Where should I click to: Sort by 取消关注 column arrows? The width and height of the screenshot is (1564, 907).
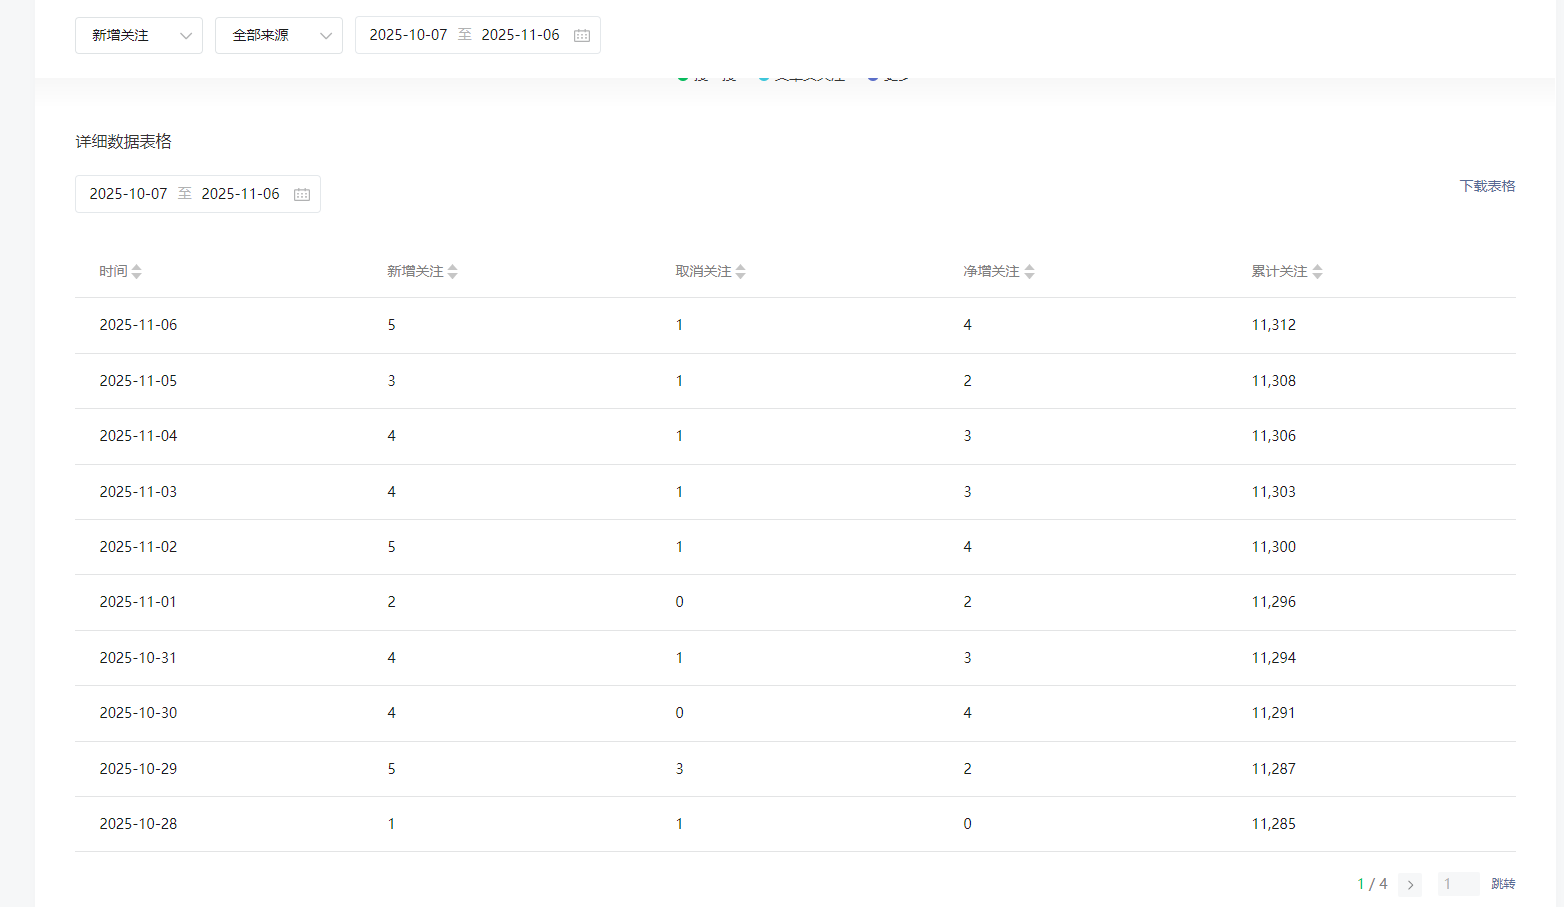tap(741, 272)
